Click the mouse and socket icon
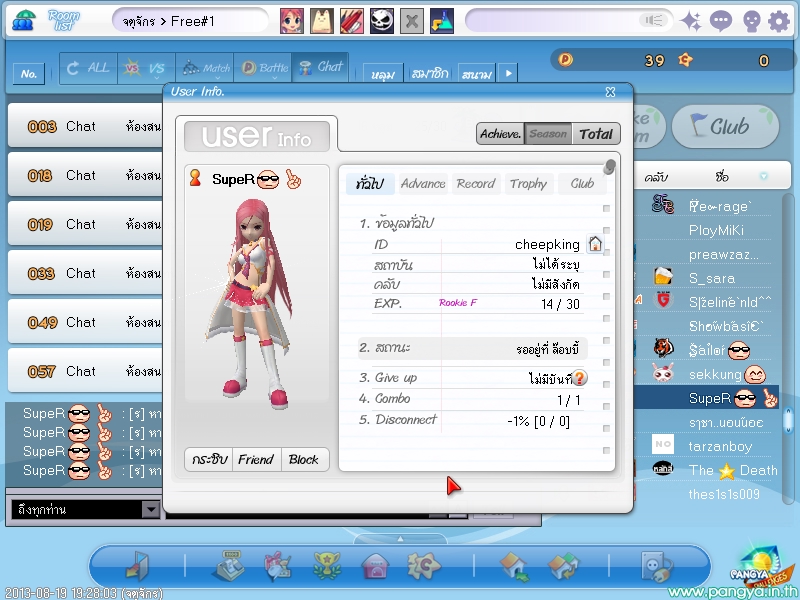Image resolution: width=800 pixels, height=600 pixels. [657, 566]
